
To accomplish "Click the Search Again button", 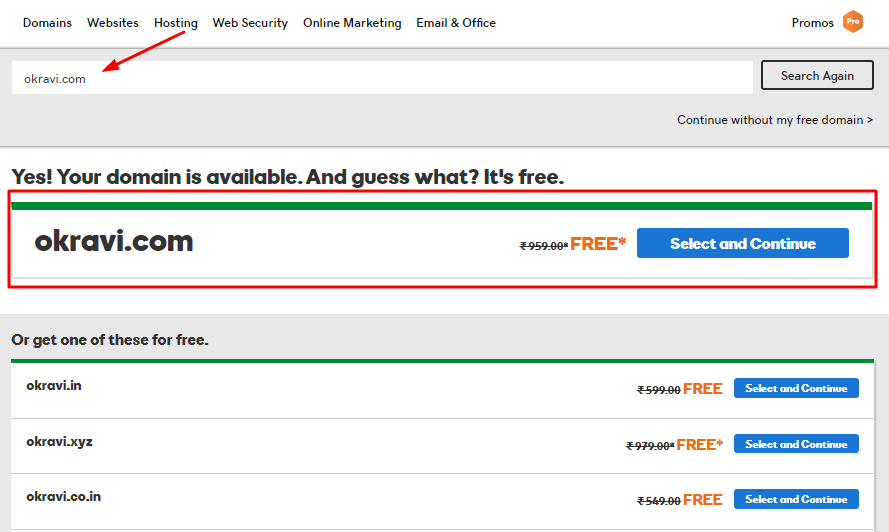I will 817,75.
